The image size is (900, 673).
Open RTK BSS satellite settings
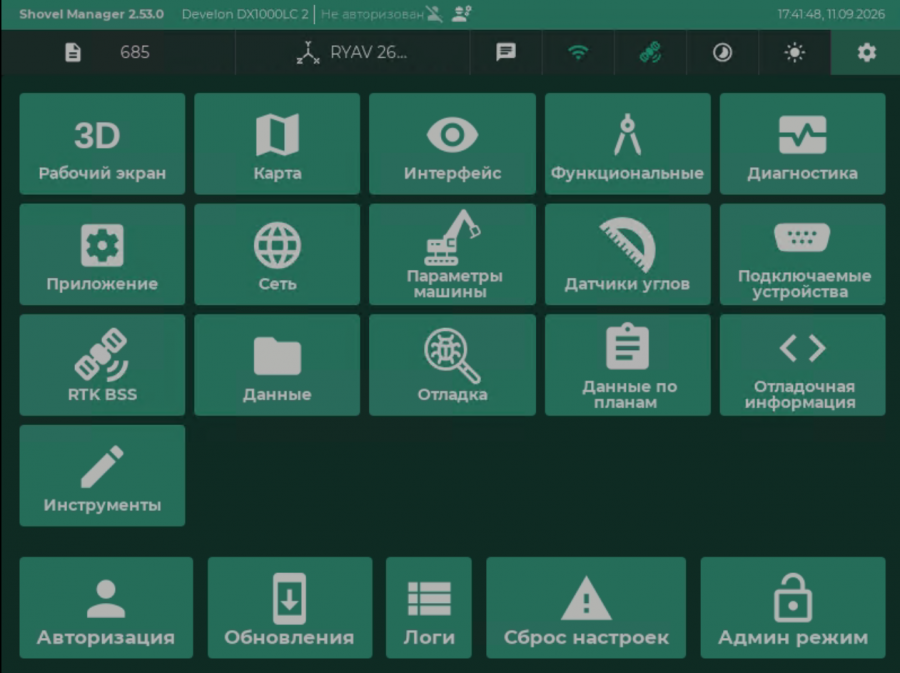(102, 365)
